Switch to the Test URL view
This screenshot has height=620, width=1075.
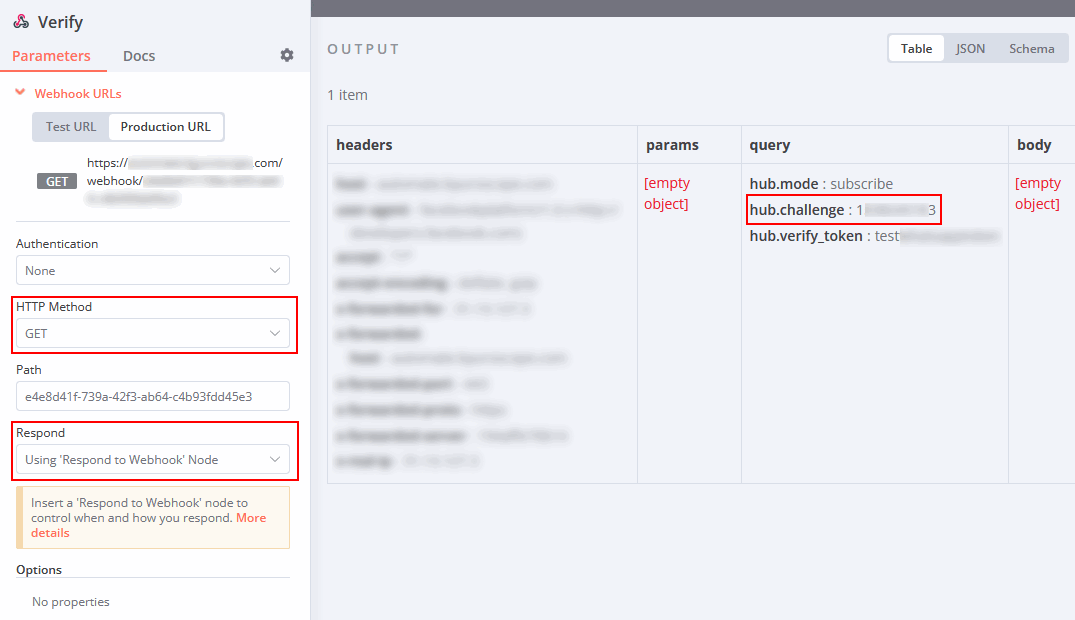69,126
